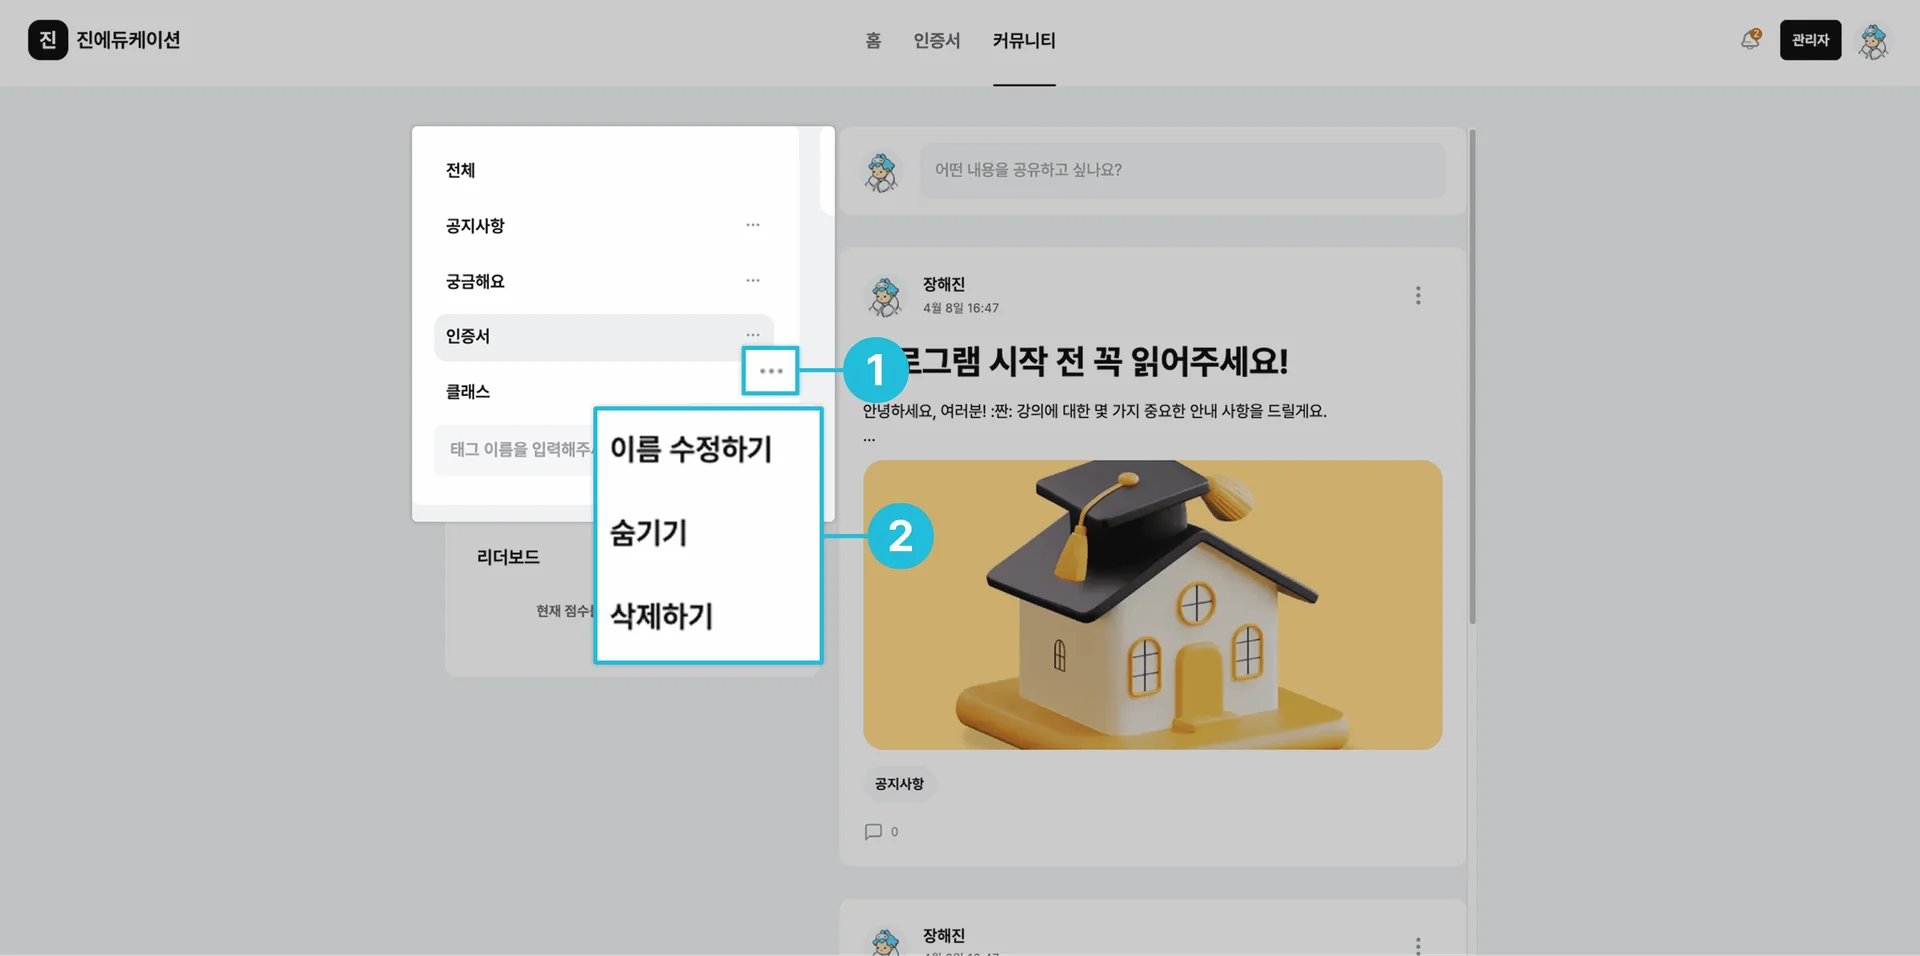Open the graduation-cap house post image

pos(1152,605)
